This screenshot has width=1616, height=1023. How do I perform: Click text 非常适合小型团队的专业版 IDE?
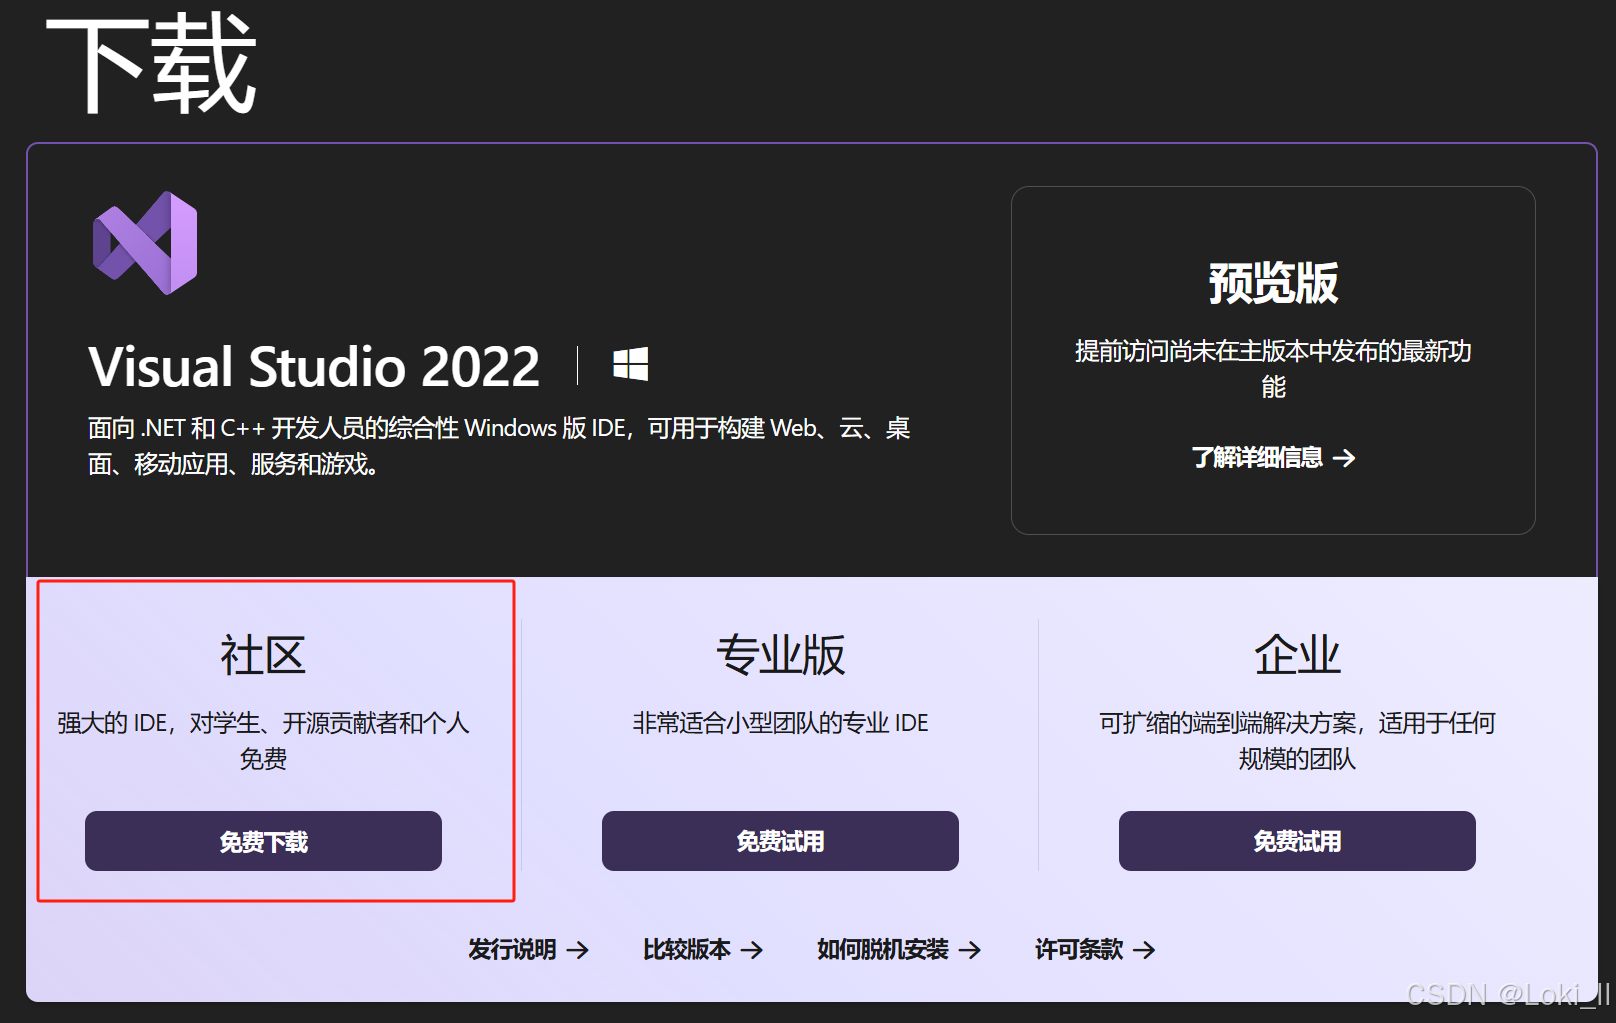point(780,723)
